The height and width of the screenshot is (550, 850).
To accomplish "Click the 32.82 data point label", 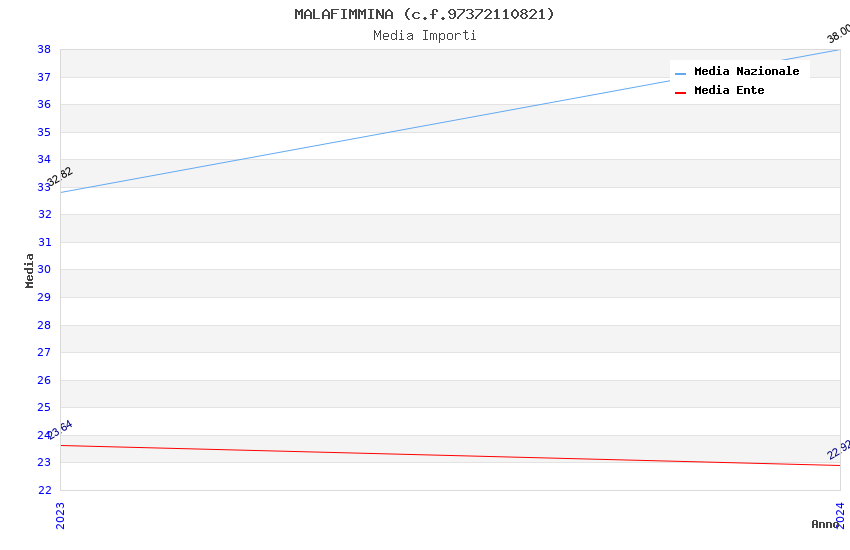I will coord(60,177).
